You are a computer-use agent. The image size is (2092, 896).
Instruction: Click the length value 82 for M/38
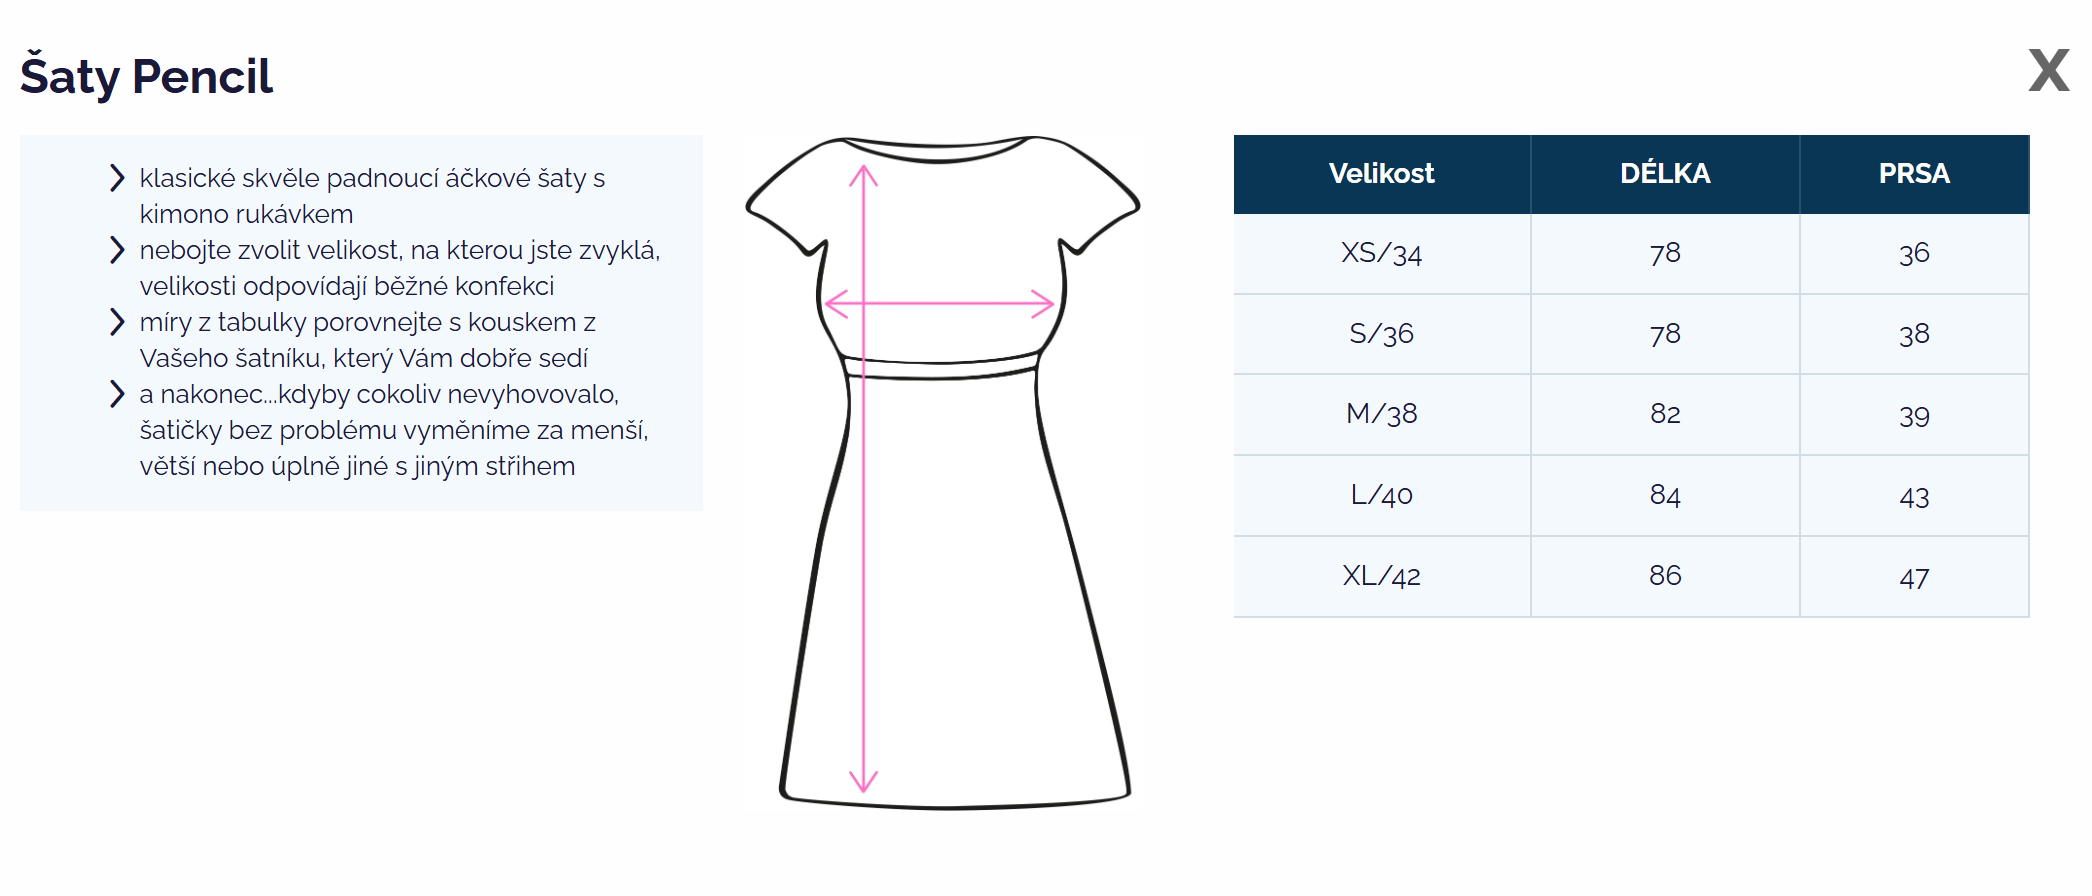click(x=1665, y=414)
